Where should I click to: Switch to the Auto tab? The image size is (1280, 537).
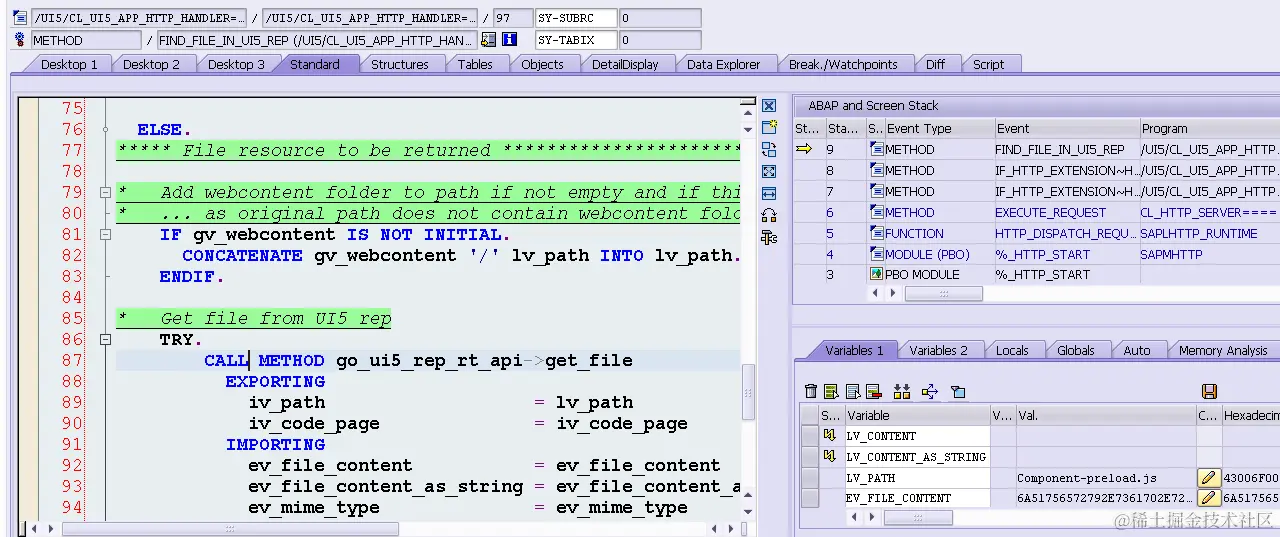(1137, 350)
